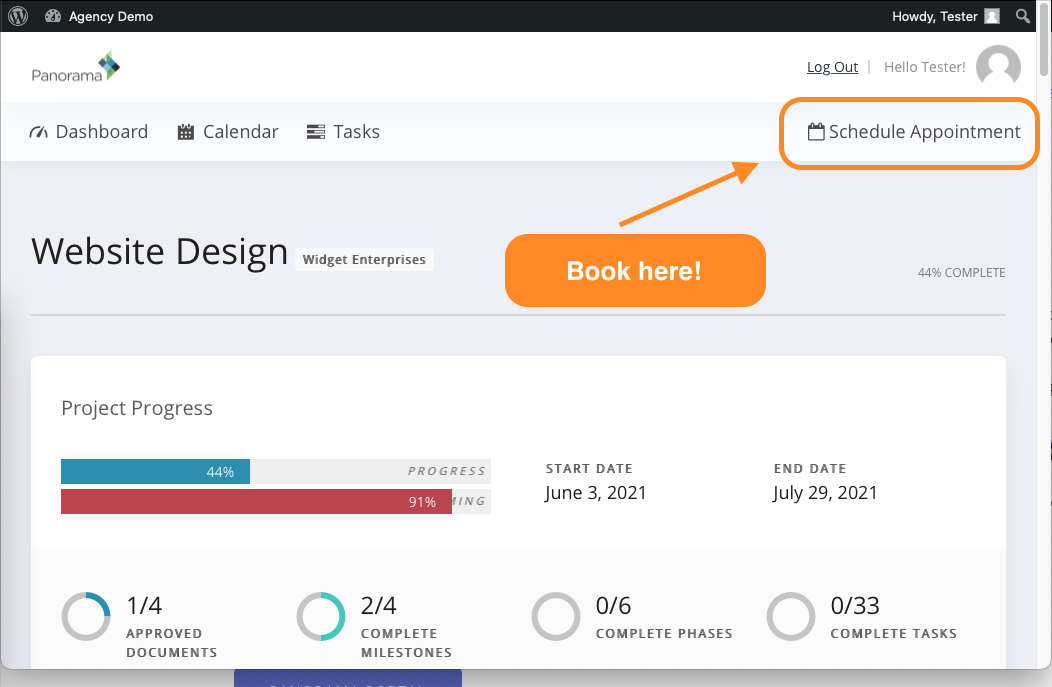Open the search icon in the admin bar
Screen dimensions: 1052x687
coord(1022,16)
